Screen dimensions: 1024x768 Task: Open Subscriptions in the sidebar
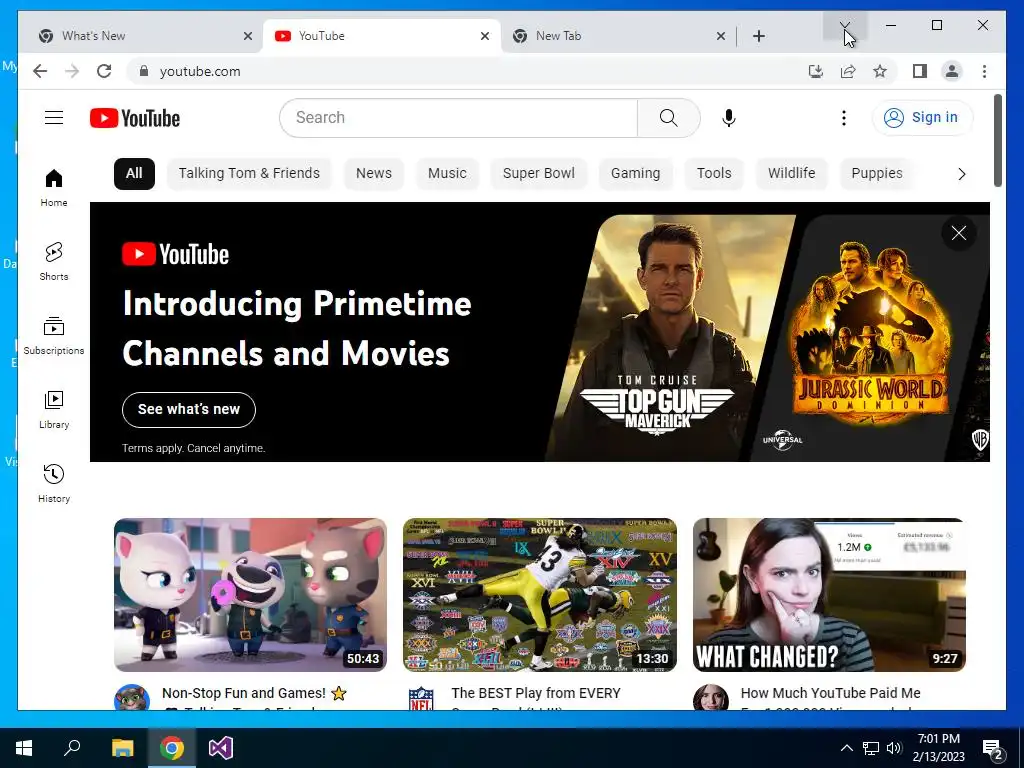pos(54,336)
